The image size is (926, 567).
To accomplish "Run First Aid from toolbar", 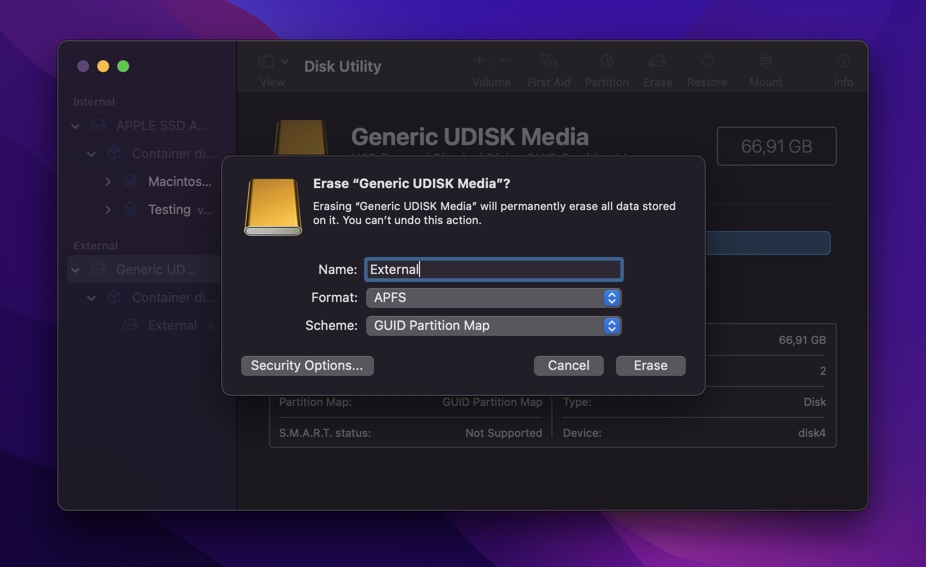I will [549, 61].
